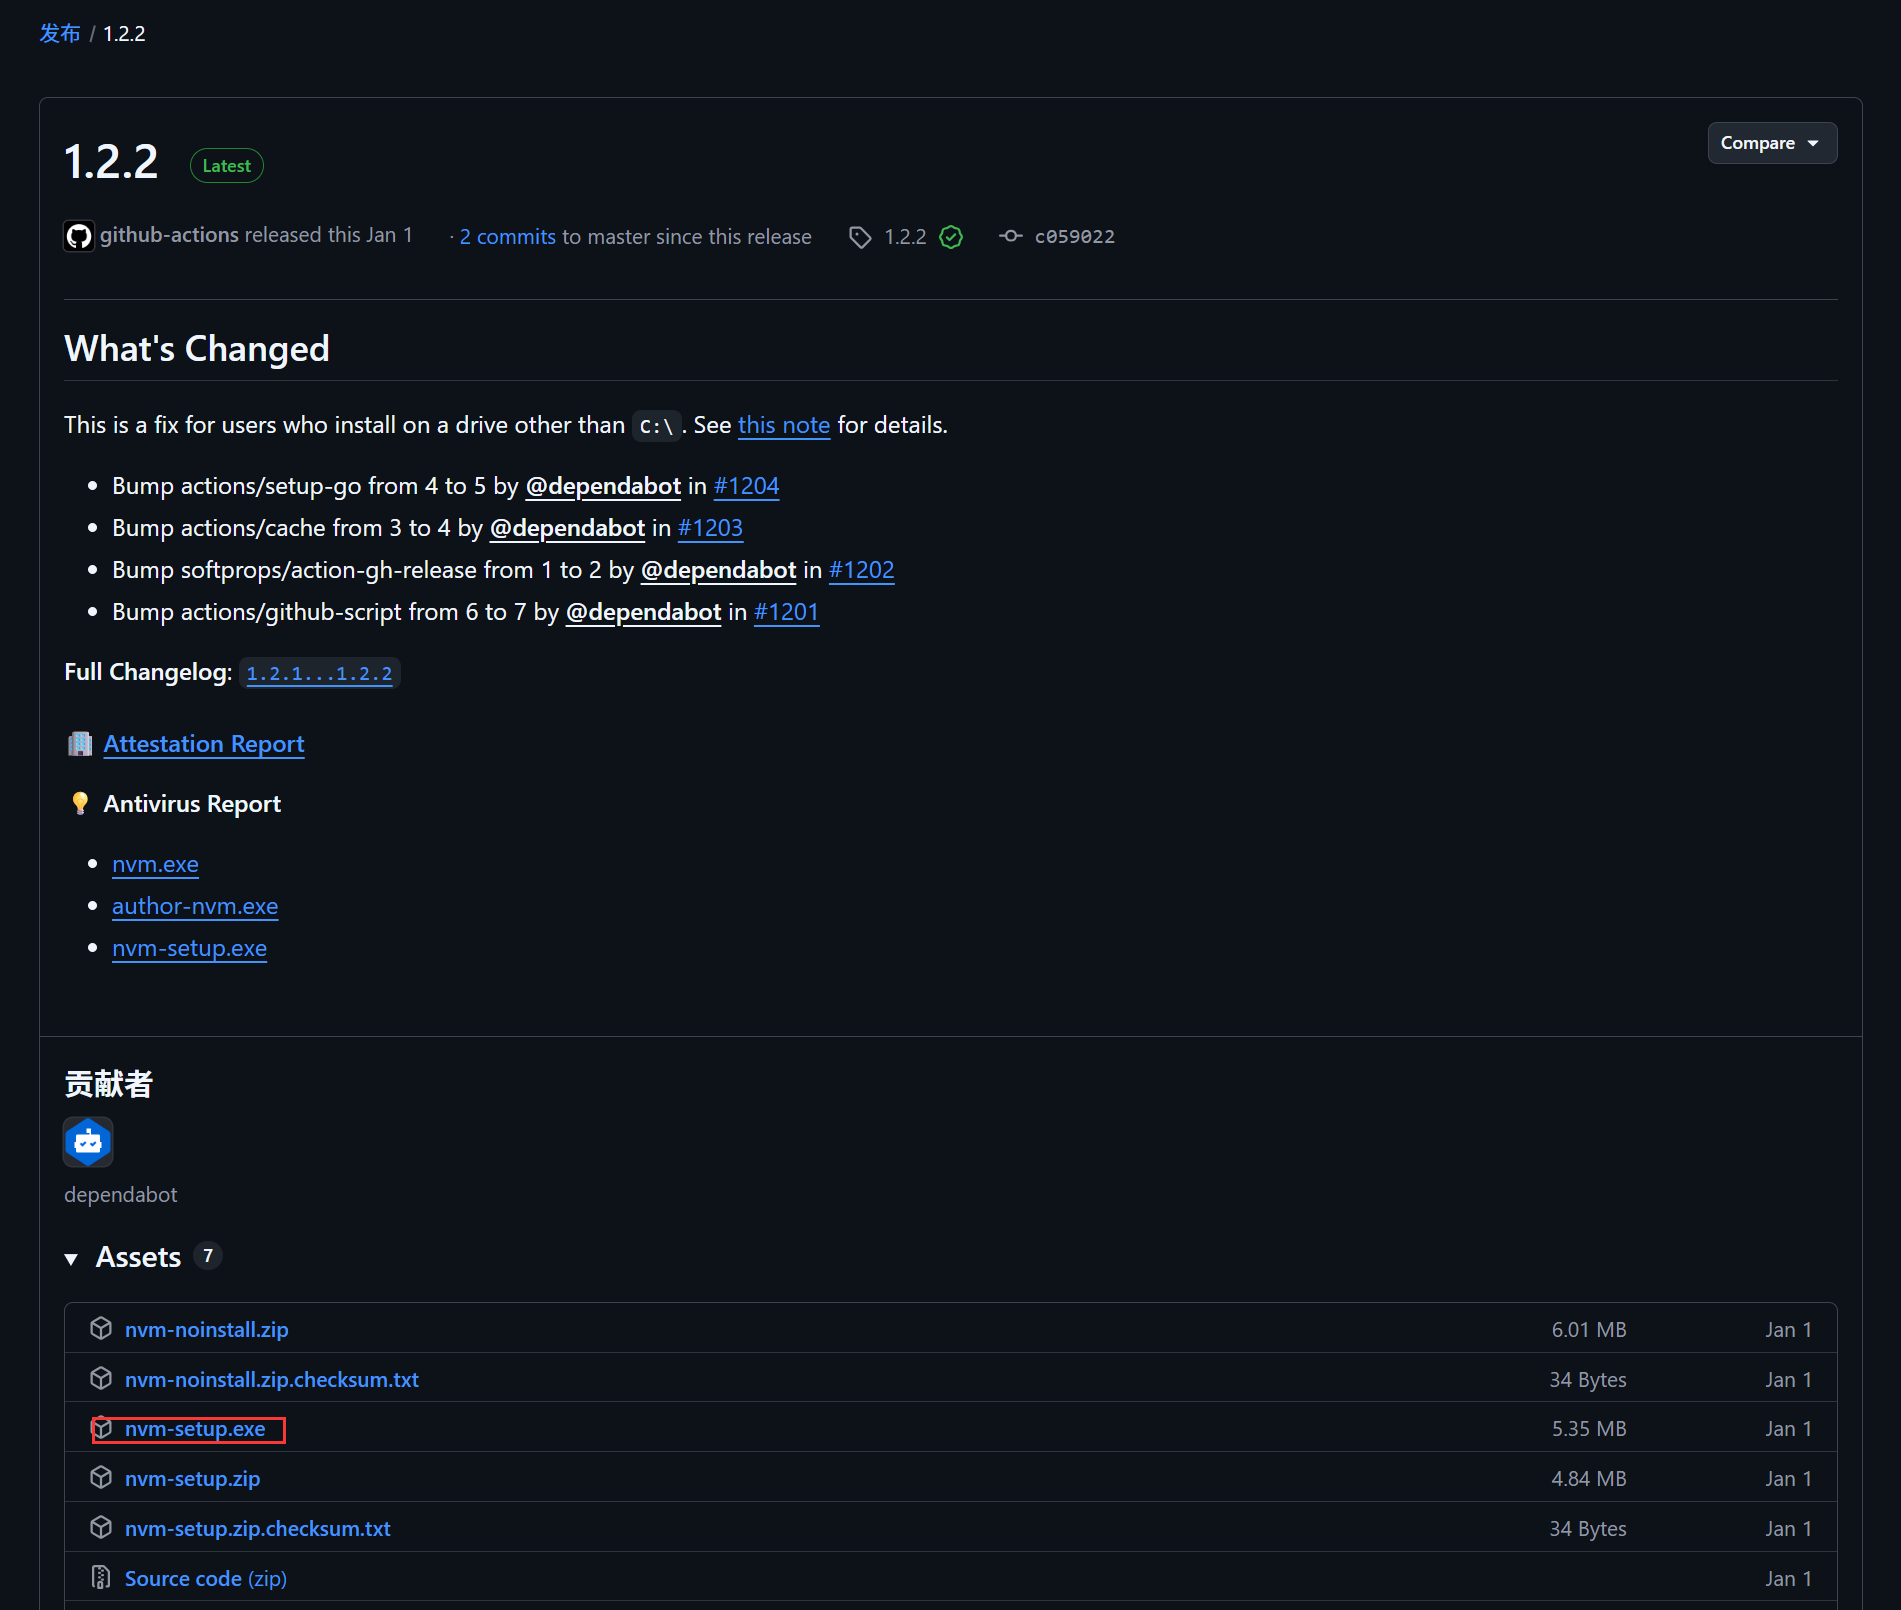Open pull request #1202
The width and height of the screenshot is (1901, 1610).
tap(861, 570)
